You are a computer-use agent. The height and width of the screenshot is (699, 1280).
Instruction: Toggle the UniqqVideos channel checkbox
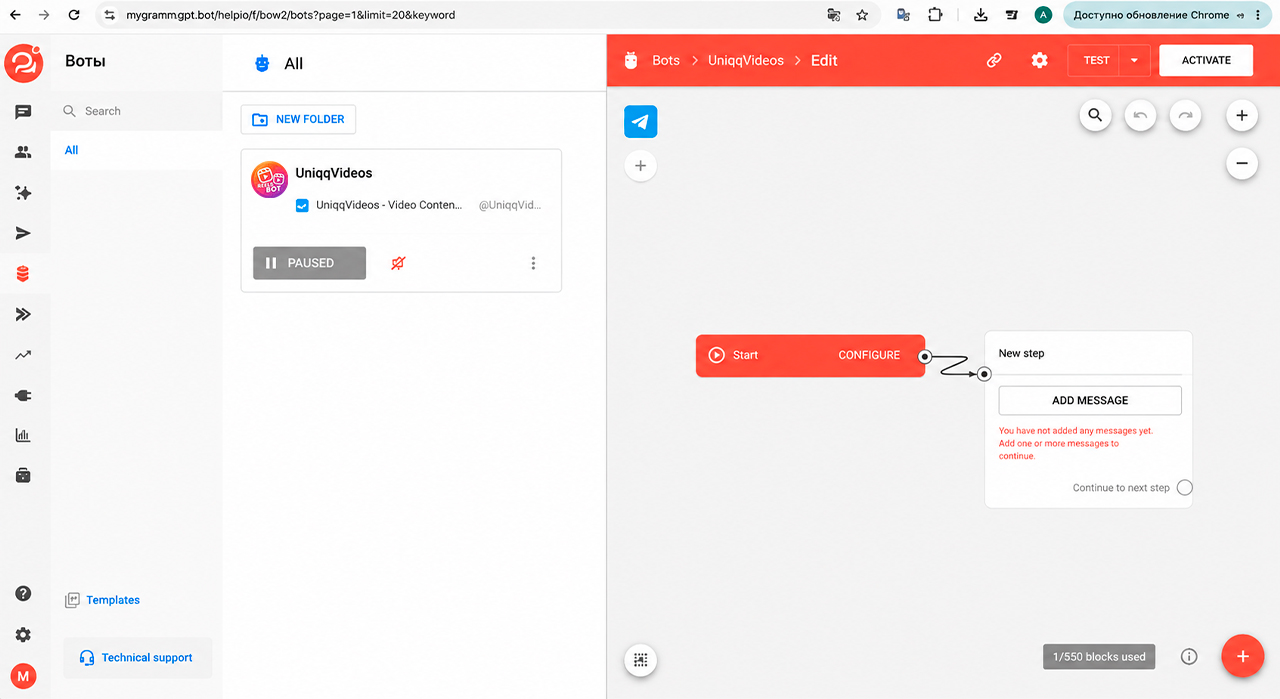(x=302, y=205)
